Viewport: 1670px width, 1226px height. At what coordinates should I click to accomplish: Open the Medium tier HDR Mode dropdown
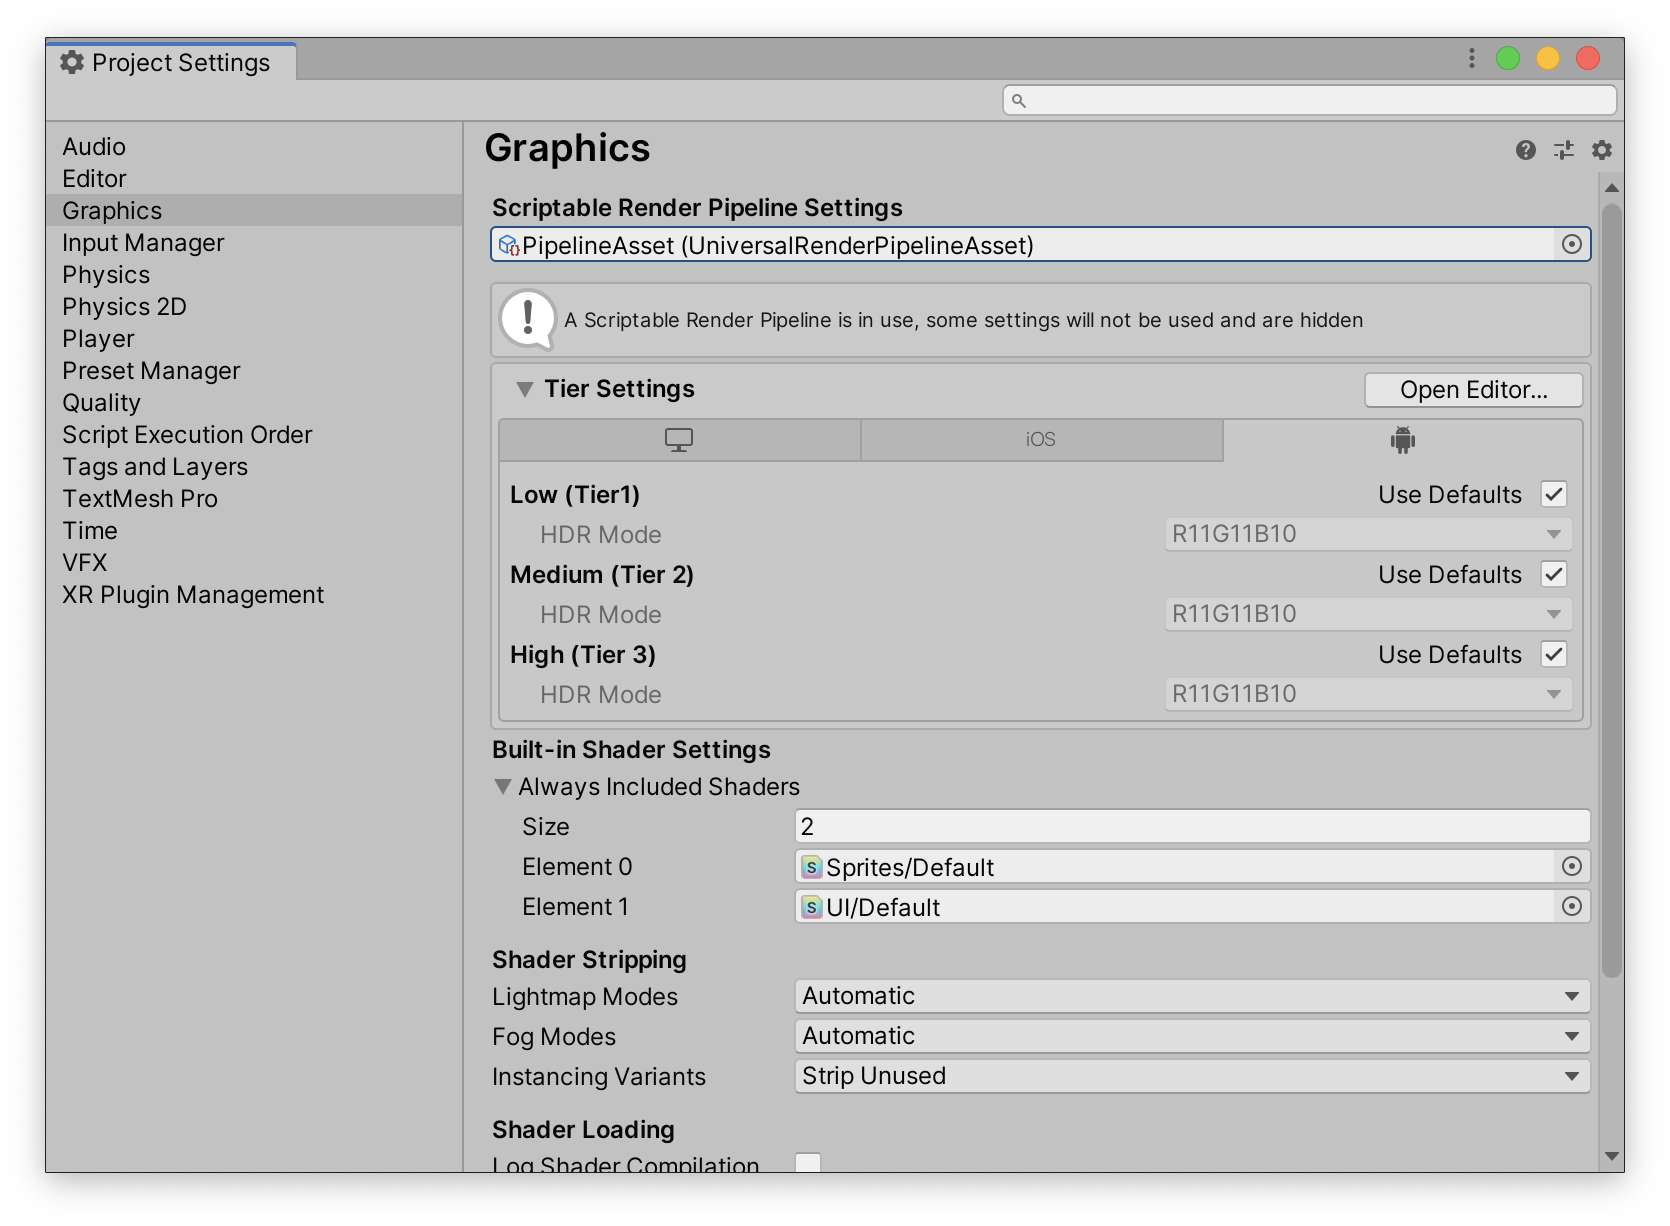click(x=1368, y=614)
